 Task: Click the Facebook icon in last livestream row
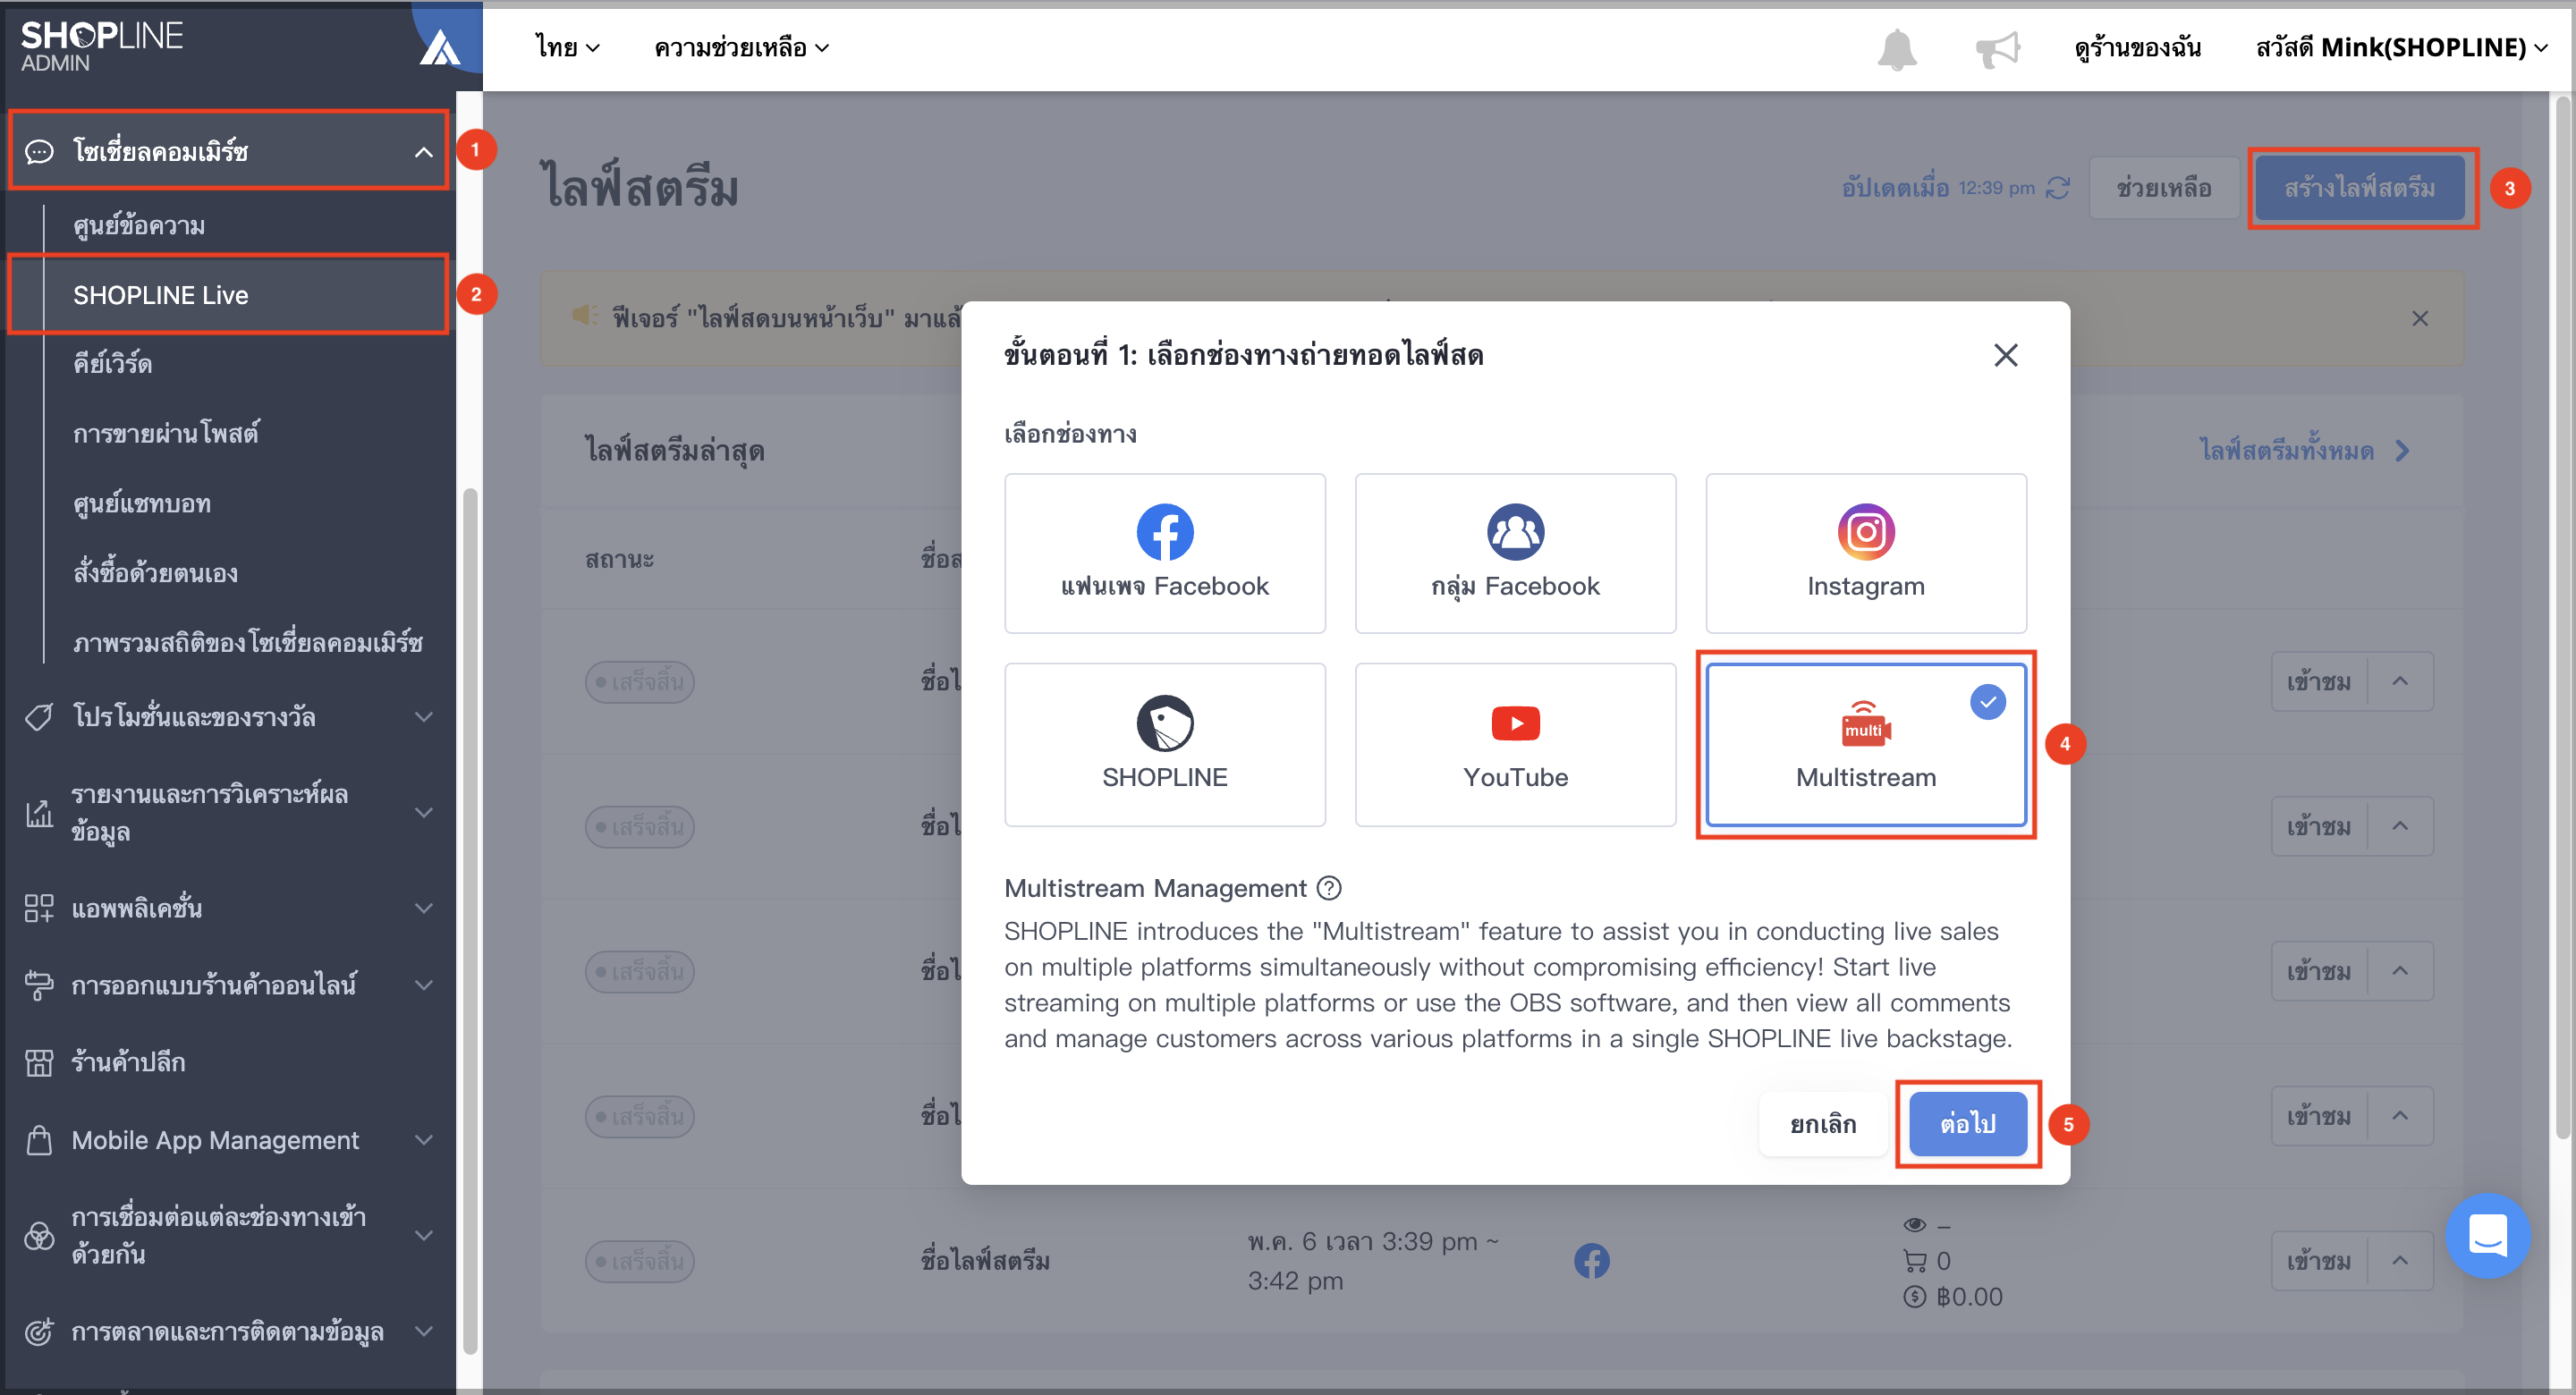tap(1591, 1260)
